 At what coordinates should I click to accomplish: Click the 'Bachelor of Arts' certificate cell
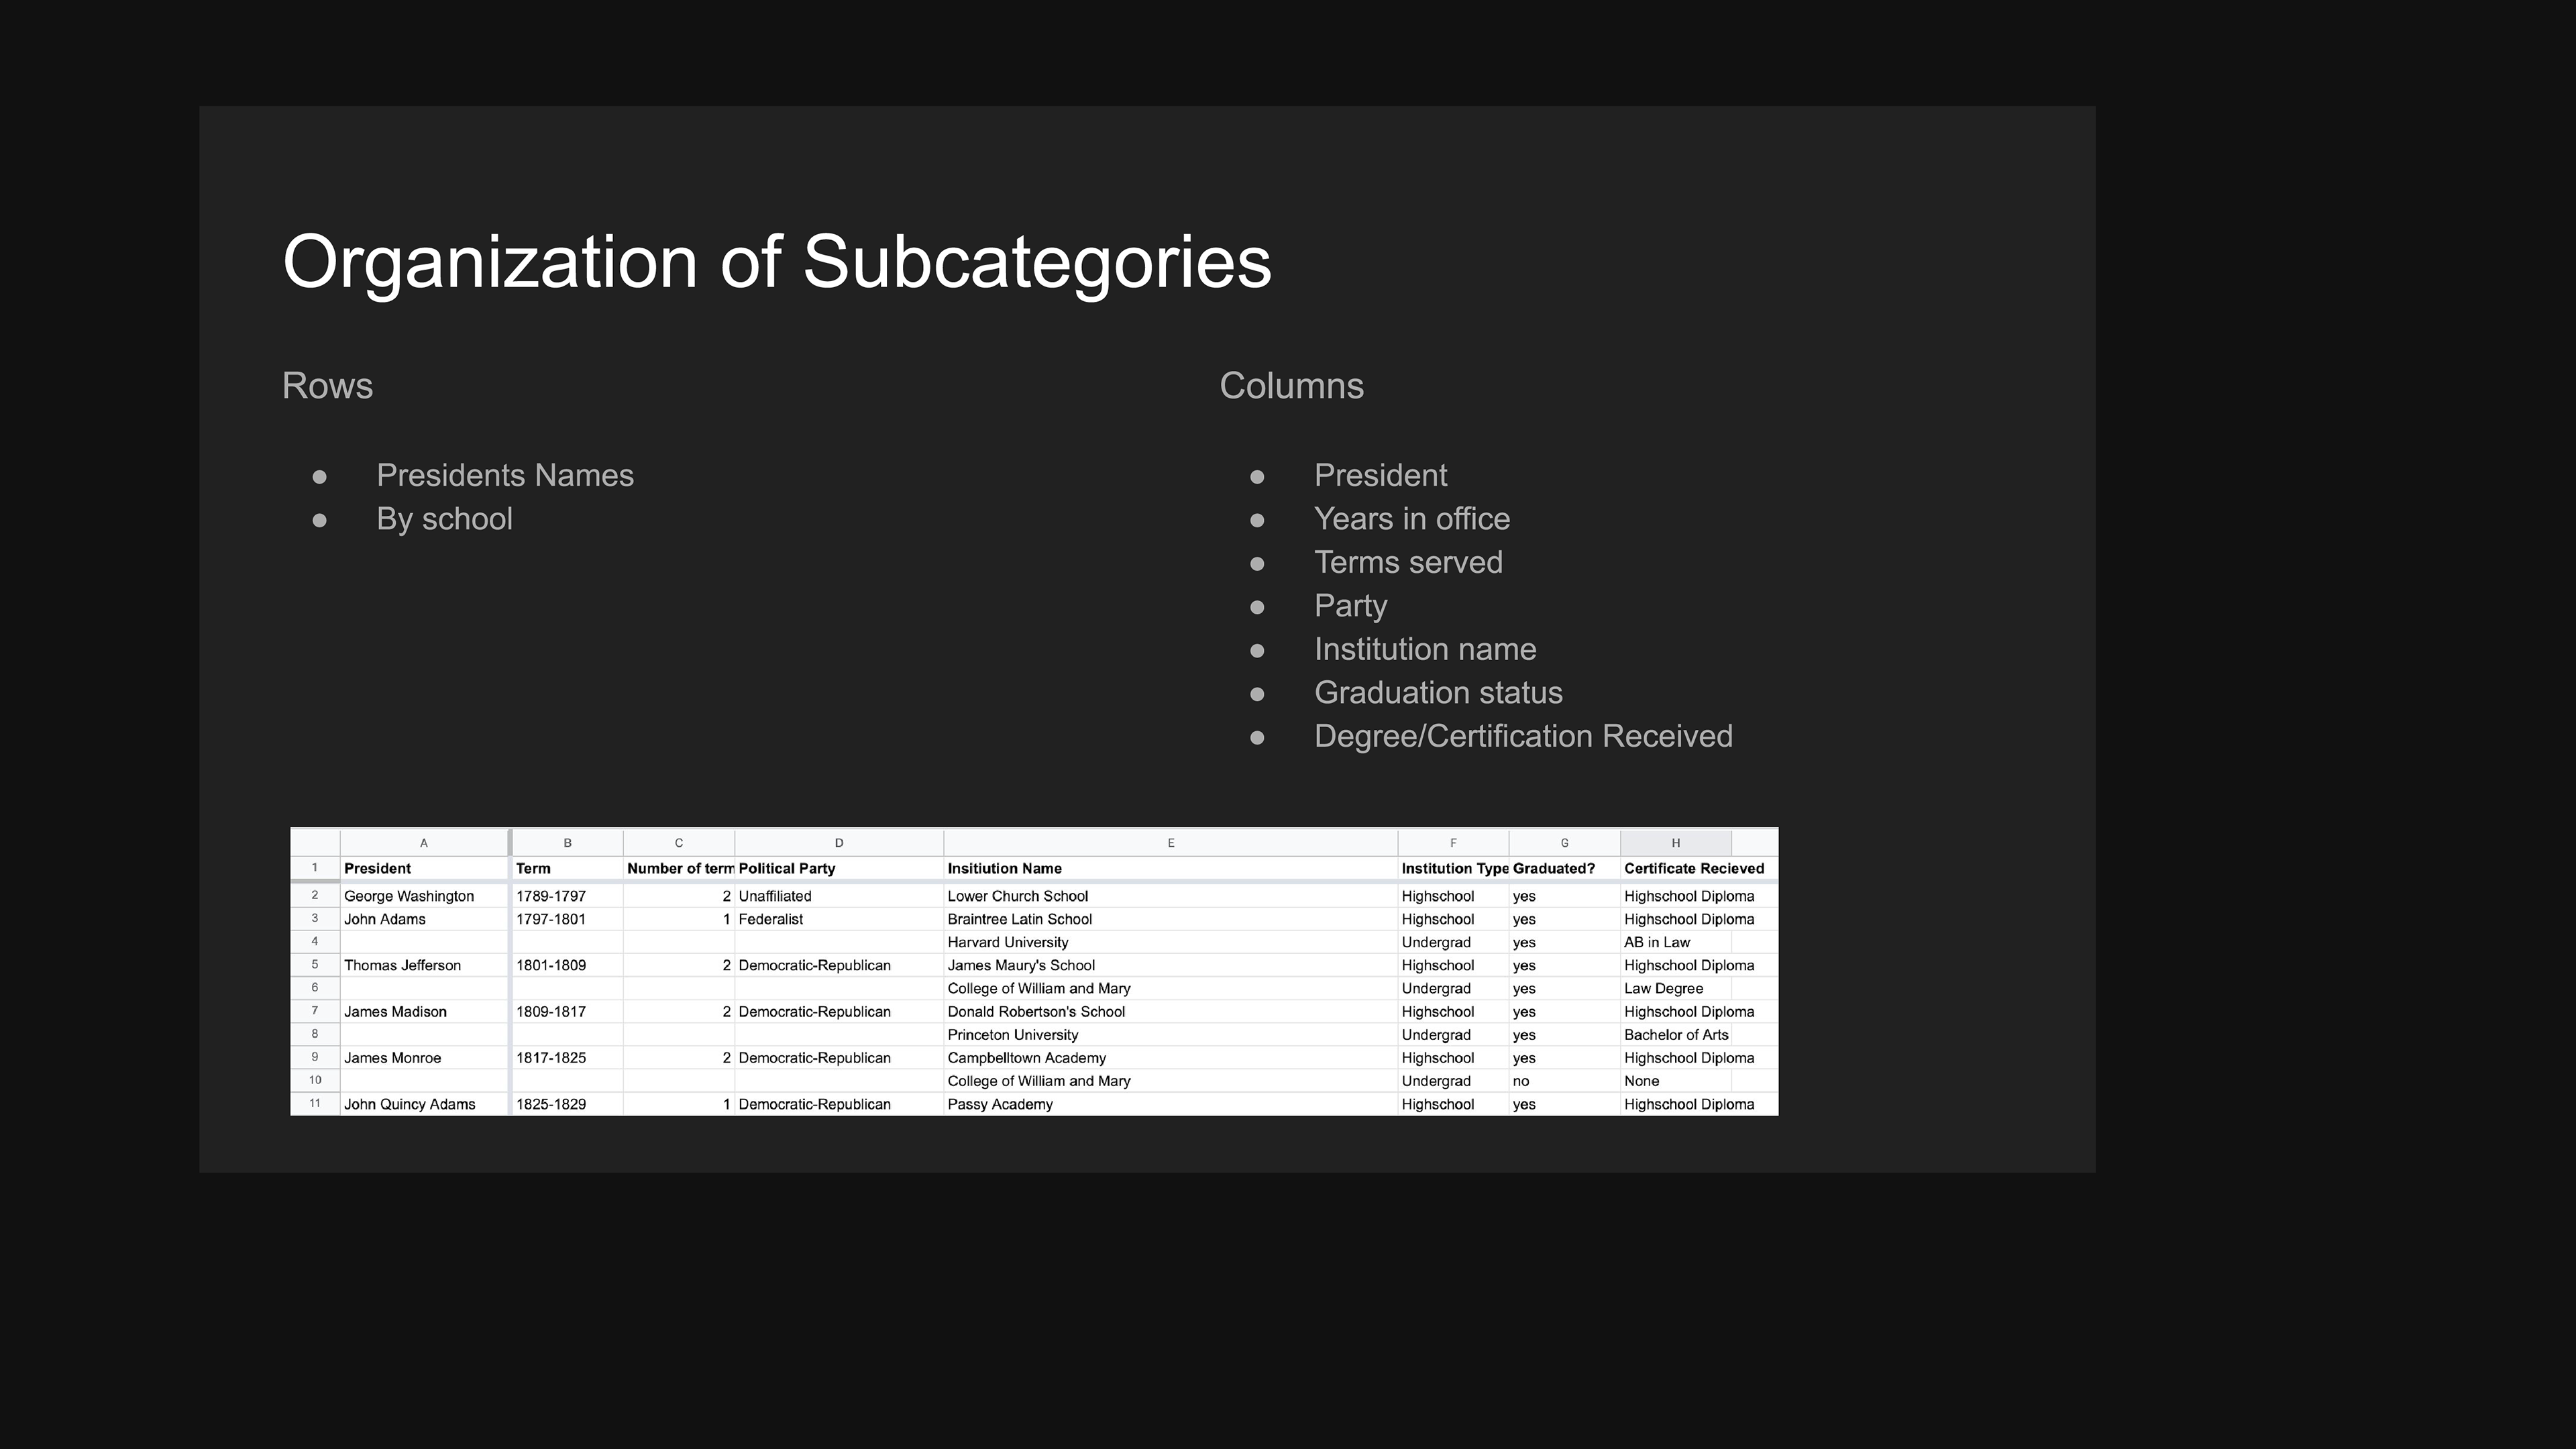point(1676,1035)
